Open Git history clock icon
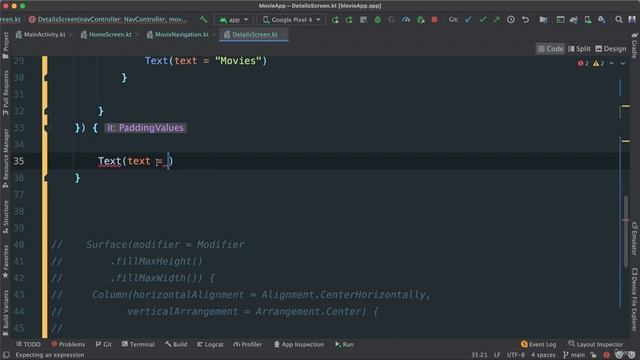The width and height of the screenshot is (640, 360). [x=511, y=20]
